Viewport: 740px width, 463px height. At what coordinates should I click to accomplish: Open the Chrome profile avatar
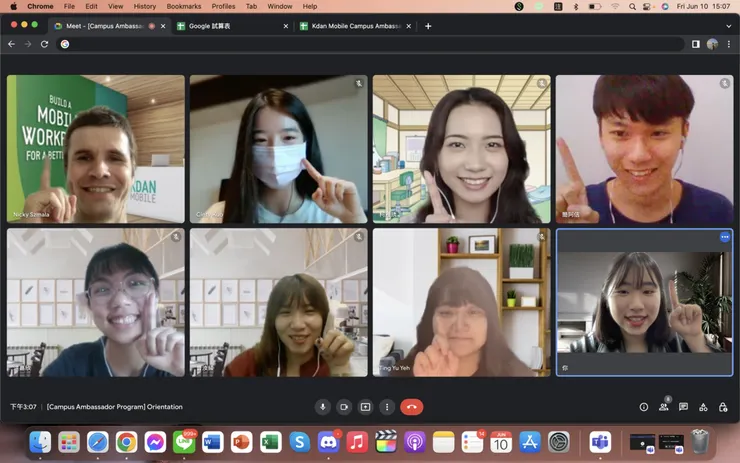click(712, 44)
